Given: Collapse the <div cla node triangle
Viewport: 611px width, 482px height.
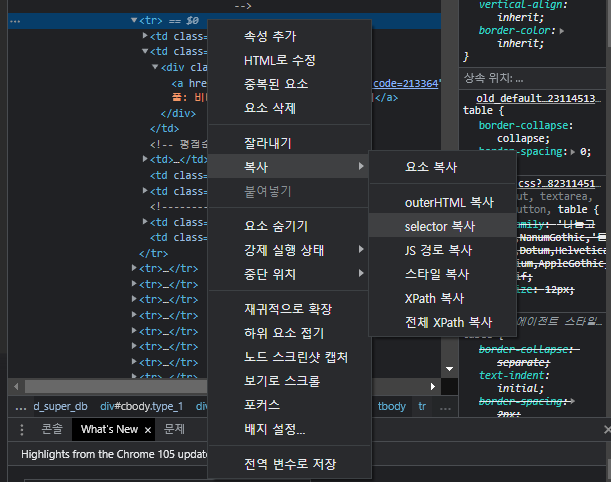Looking at the screenshot, I should (x=155, y=67).
